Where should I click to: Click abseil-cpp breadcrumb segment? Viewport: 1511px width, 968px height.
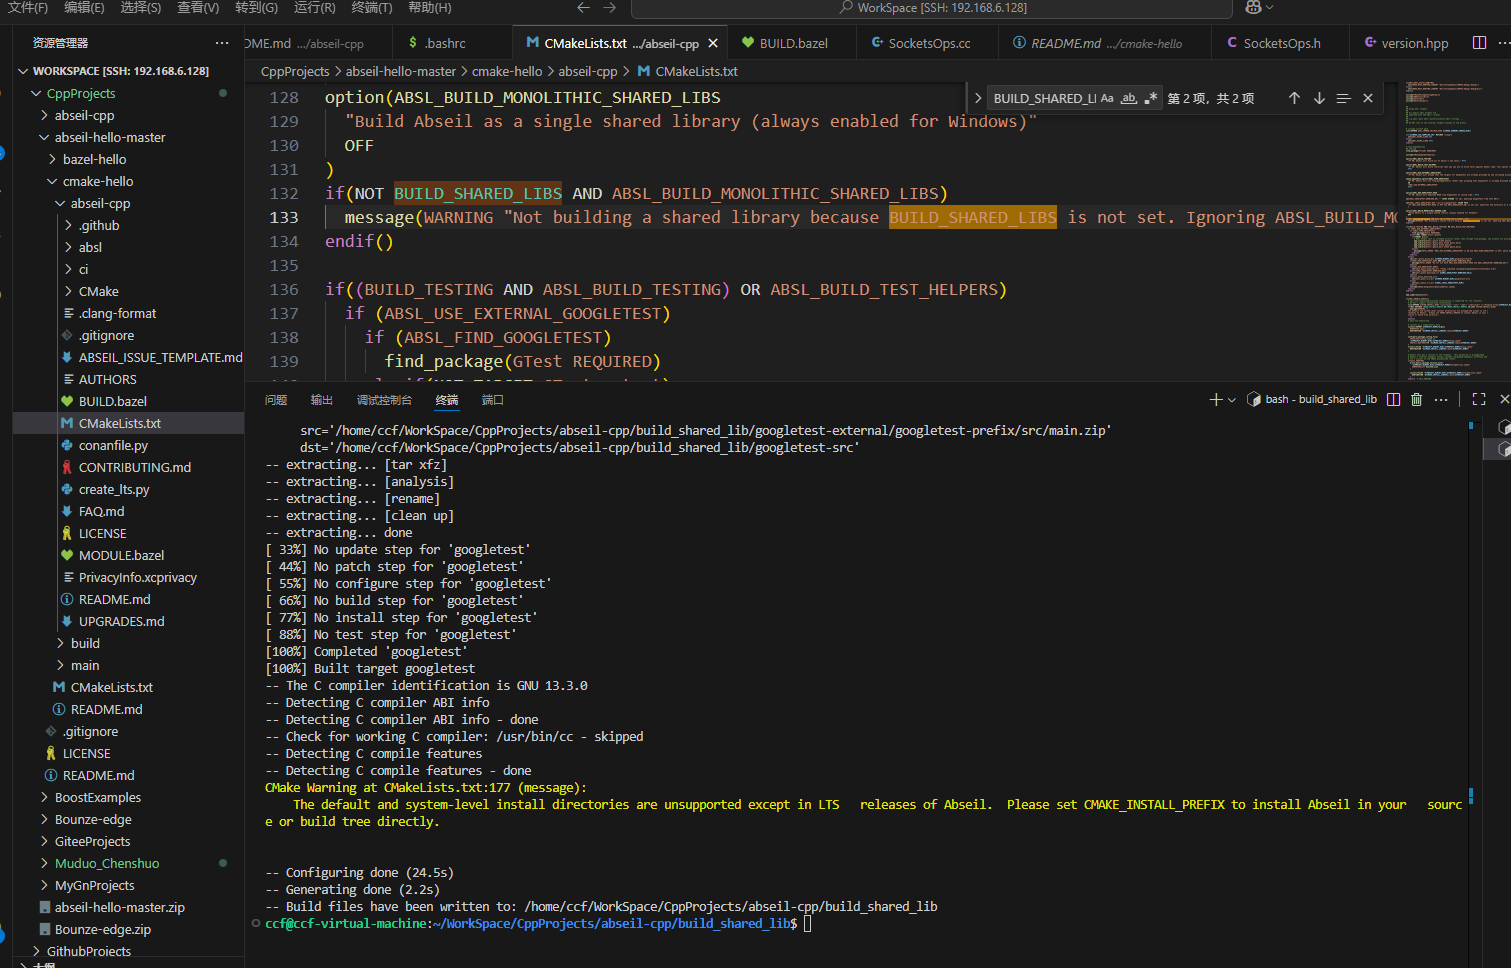pyautogui.click(x=588, y=71)
